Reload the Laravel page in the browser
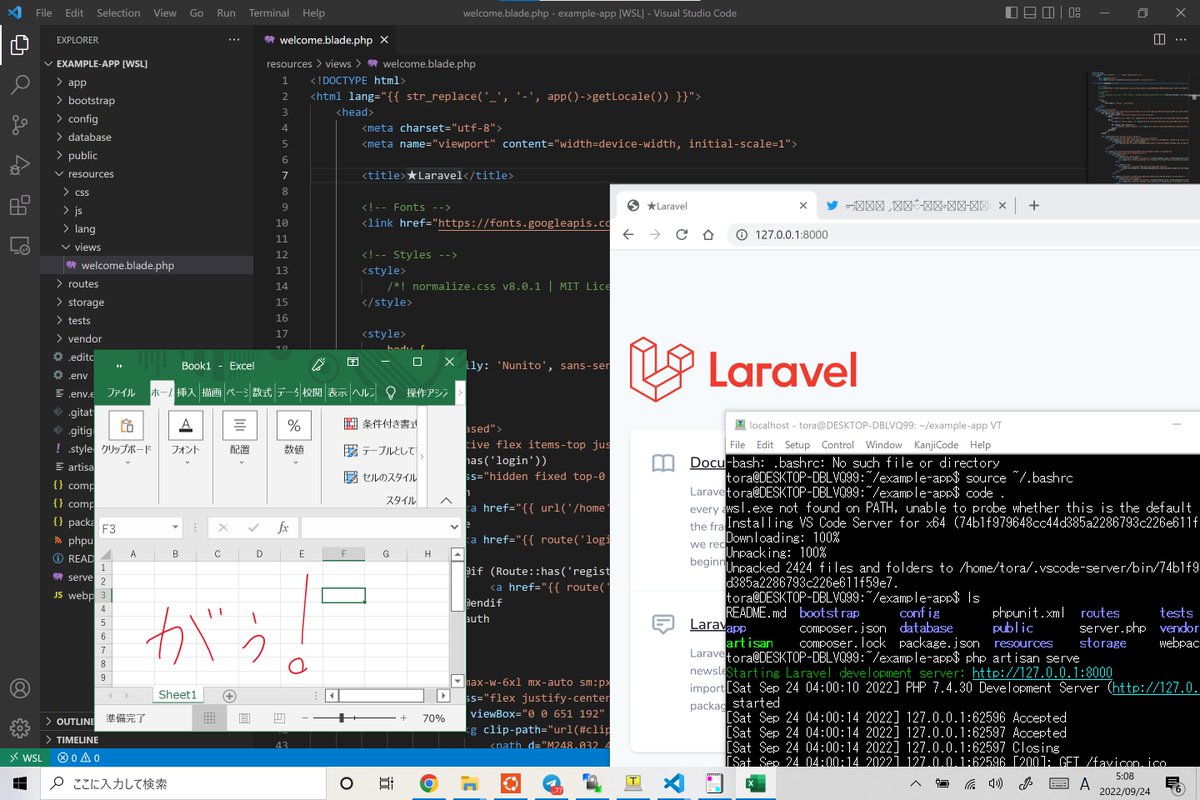This screenshot has width=1200, height=800. [x=682, y=234]
